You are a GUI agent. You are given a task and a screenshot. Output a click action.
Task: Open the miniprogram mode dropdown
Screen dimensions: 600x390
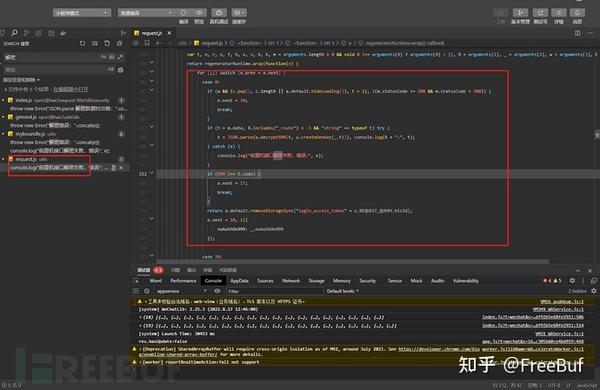pyautogui.click(x=82, y=13)
